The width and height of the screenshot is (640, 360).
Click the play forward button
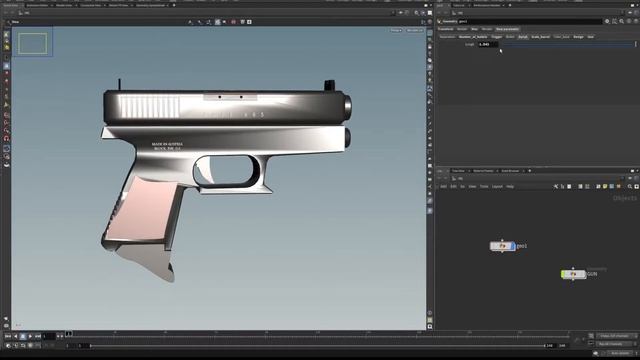pyautogui.click(x=30, y=336)
